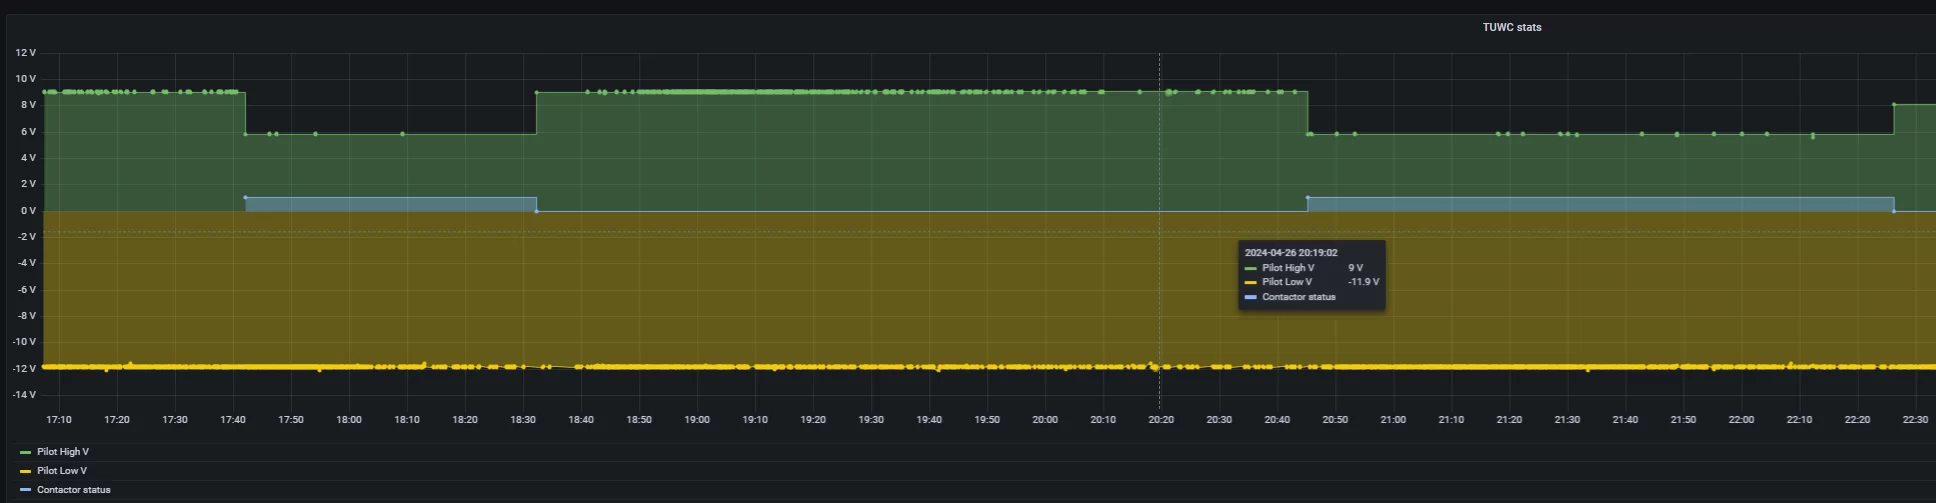
Task: Click the tooltip timestamp 2024-04-26 20:19:02
Action: pyautogui.click(x=1290, y=253)
